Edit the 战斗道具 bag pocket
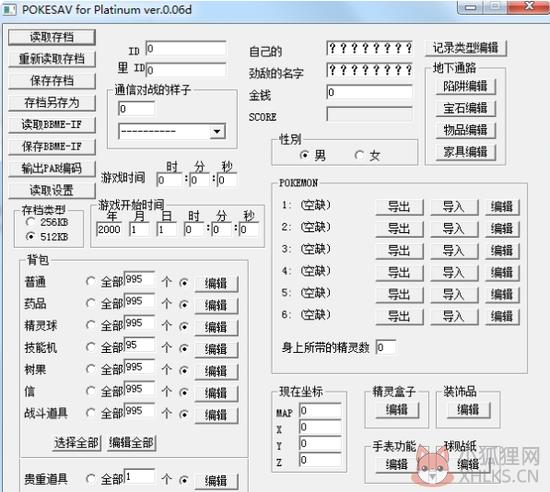The height and width of the screenshot is (492, 550). pyautogui.click(x=216, y=415)
